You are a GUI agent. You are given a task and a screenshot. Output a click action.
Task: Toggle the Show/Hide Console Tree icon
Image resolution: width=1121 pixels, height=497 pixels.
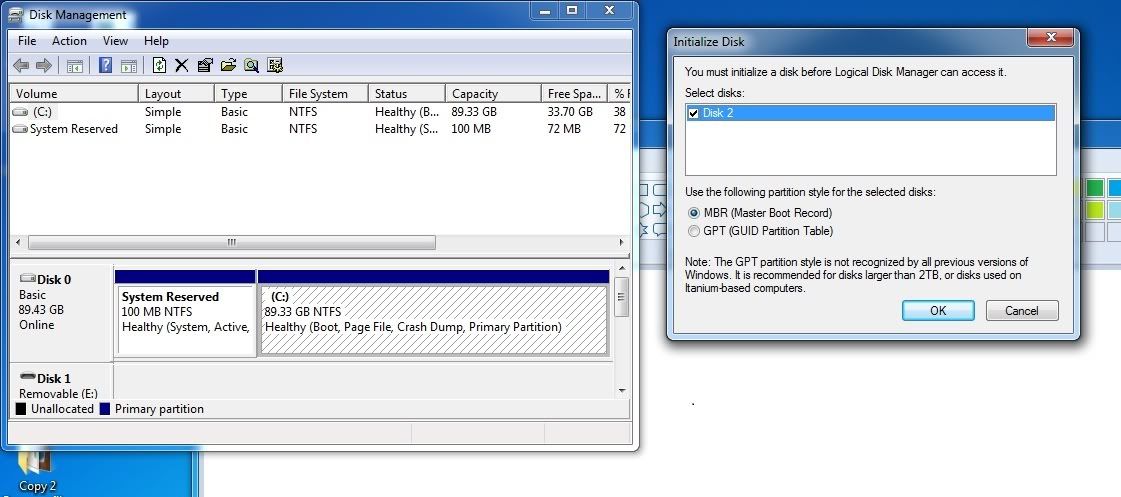click(x=74, y=66)
